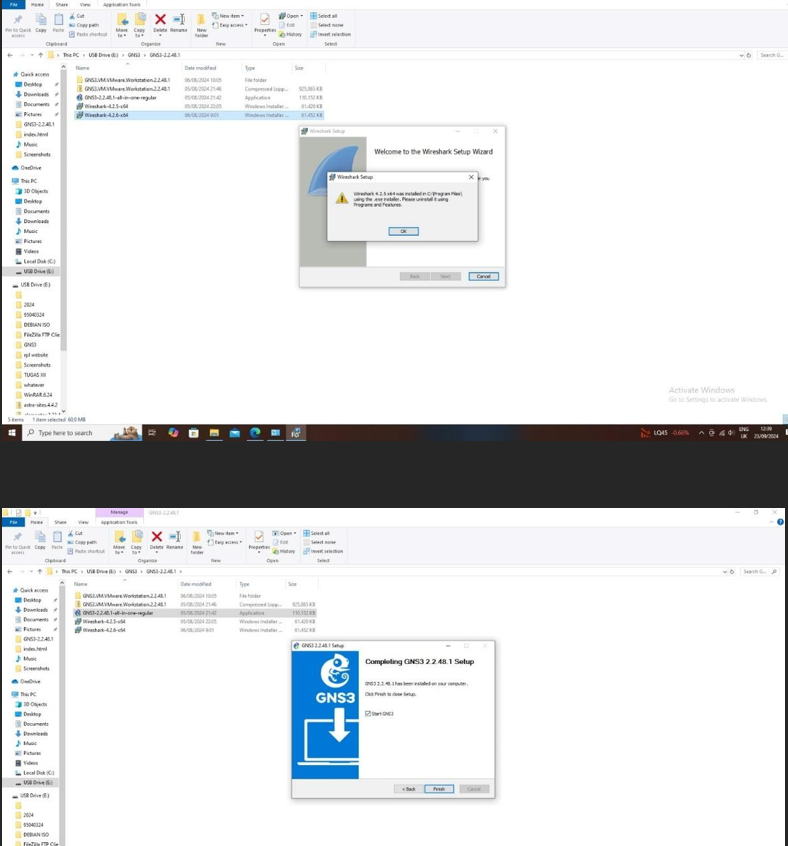Click Pin to Quick access in Explorer behind Wireshark Setup
Image resolution: width=788 pixels, height=846 pixels.
coord(18,25)
